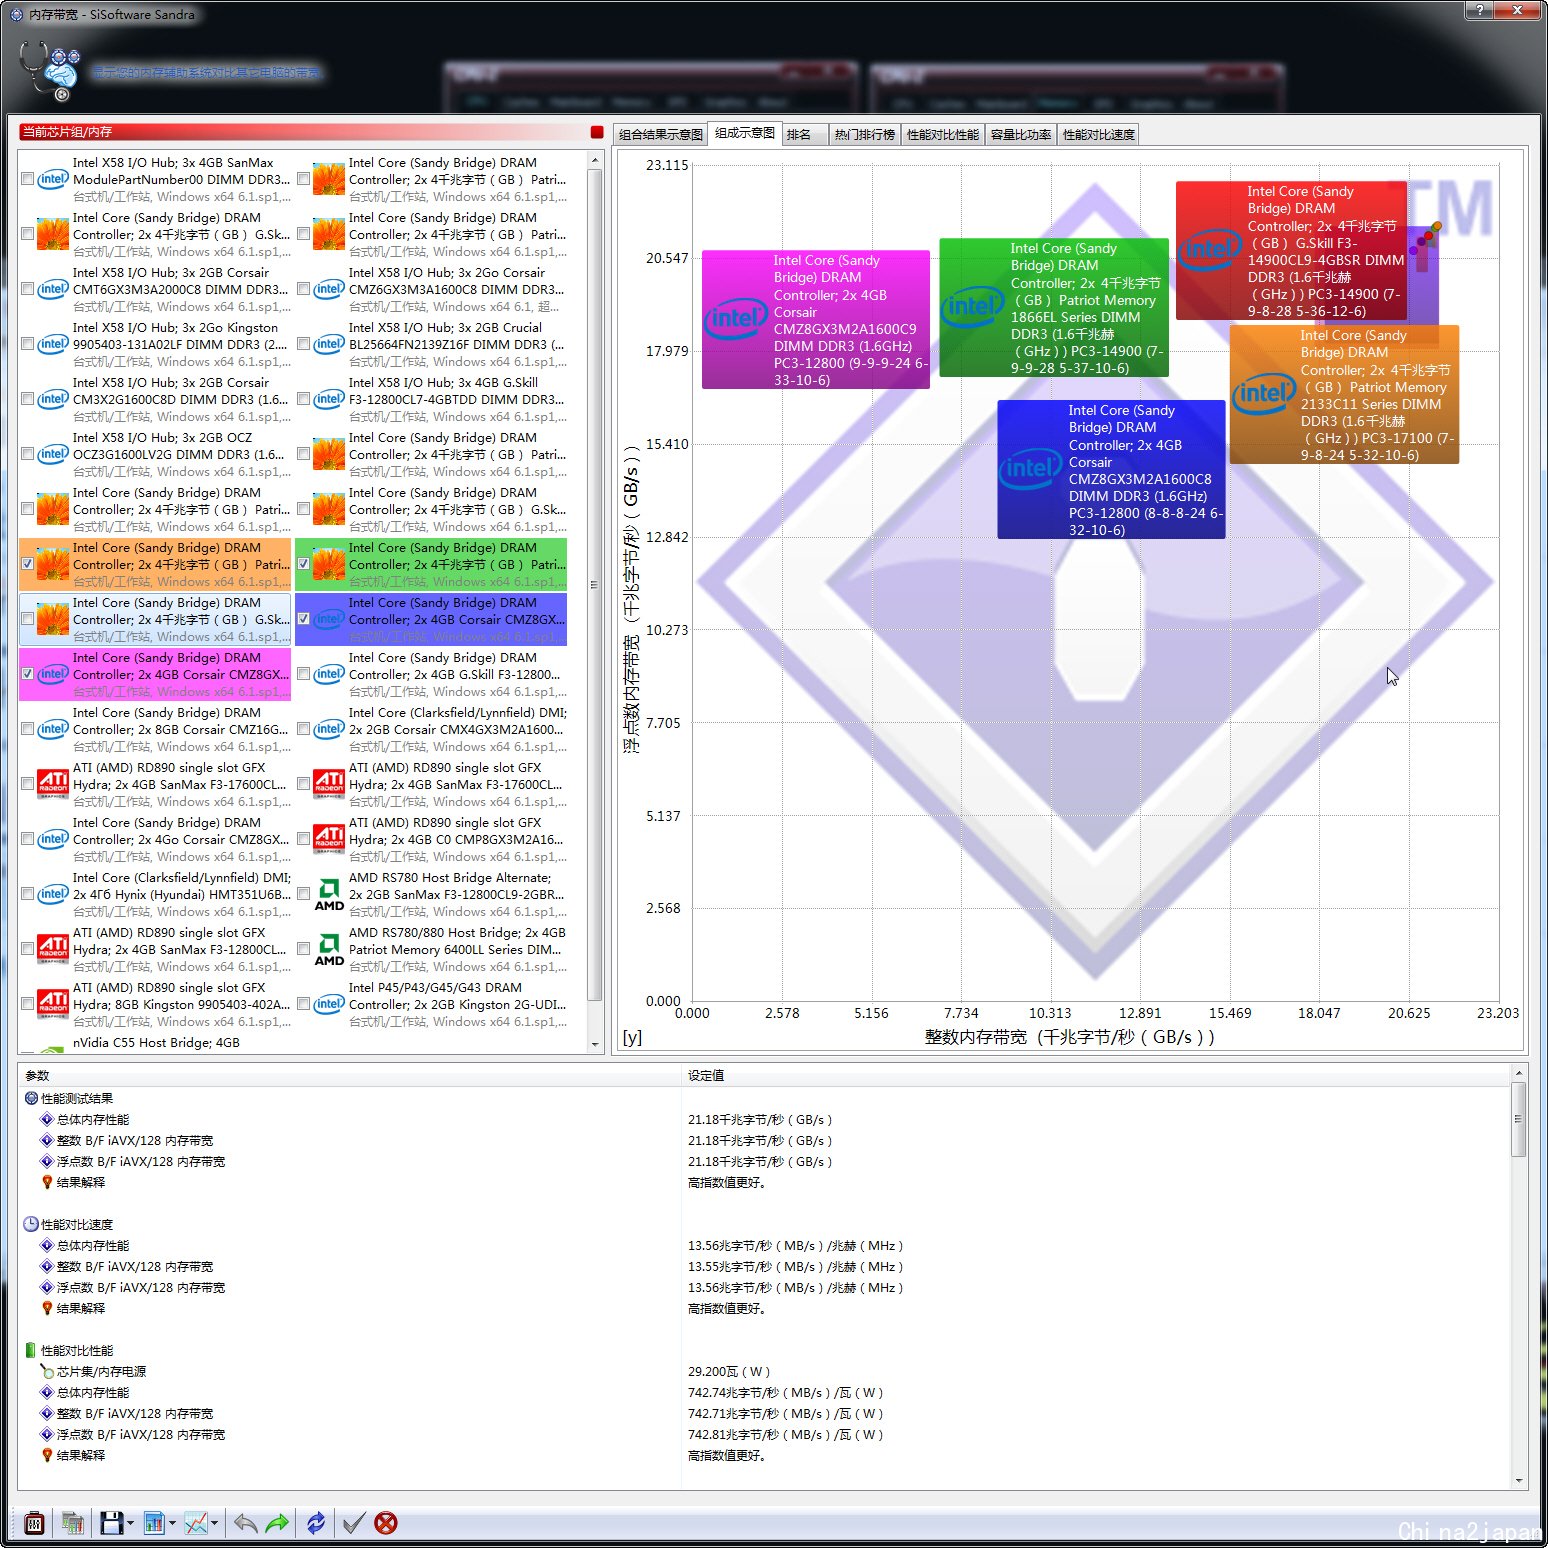Tick checkbox for Crucial BL25664FN2139Z16F entry

(304, 344)
